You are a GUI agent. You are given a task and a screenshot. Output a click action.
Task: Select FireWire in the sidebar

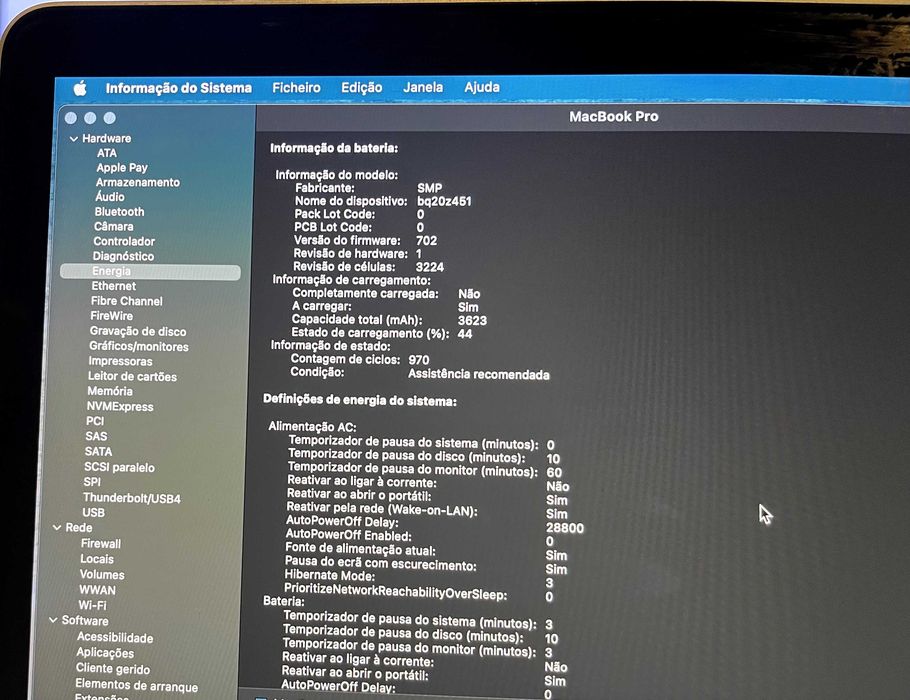pyautogui.click(x=111, y=316)
